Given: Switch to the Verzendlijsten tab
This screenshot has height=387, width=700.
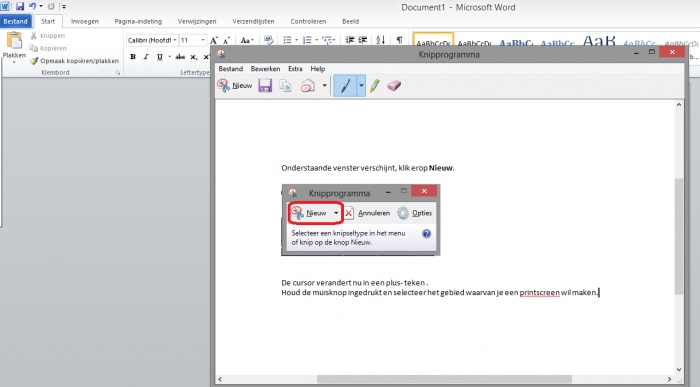Looking at the screenshot, I should point(253,21).
